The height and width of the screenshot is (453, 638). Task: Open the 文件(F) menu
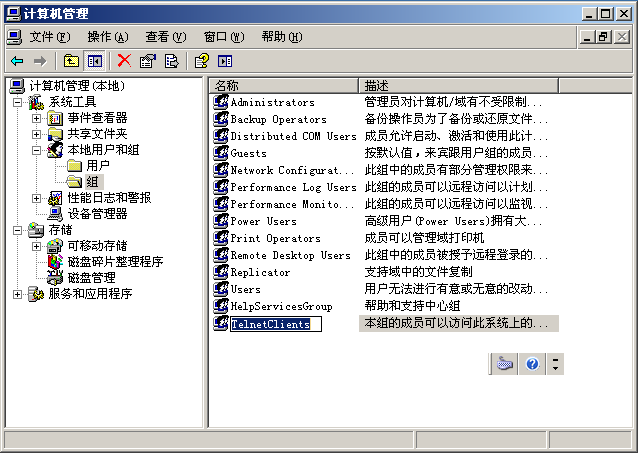click(50, 37)
